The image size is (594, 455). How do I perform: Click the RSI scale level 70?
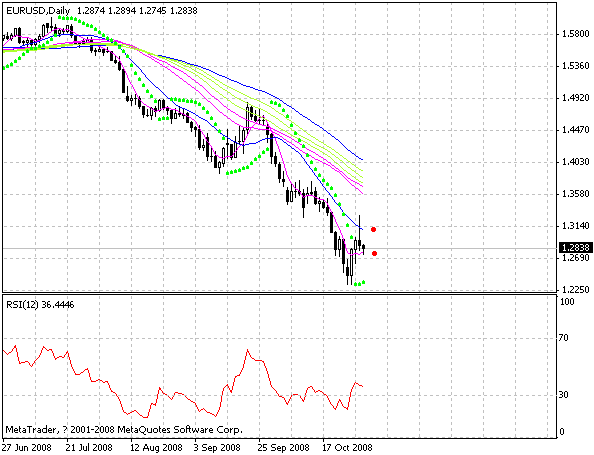click(x=564, y=338)
